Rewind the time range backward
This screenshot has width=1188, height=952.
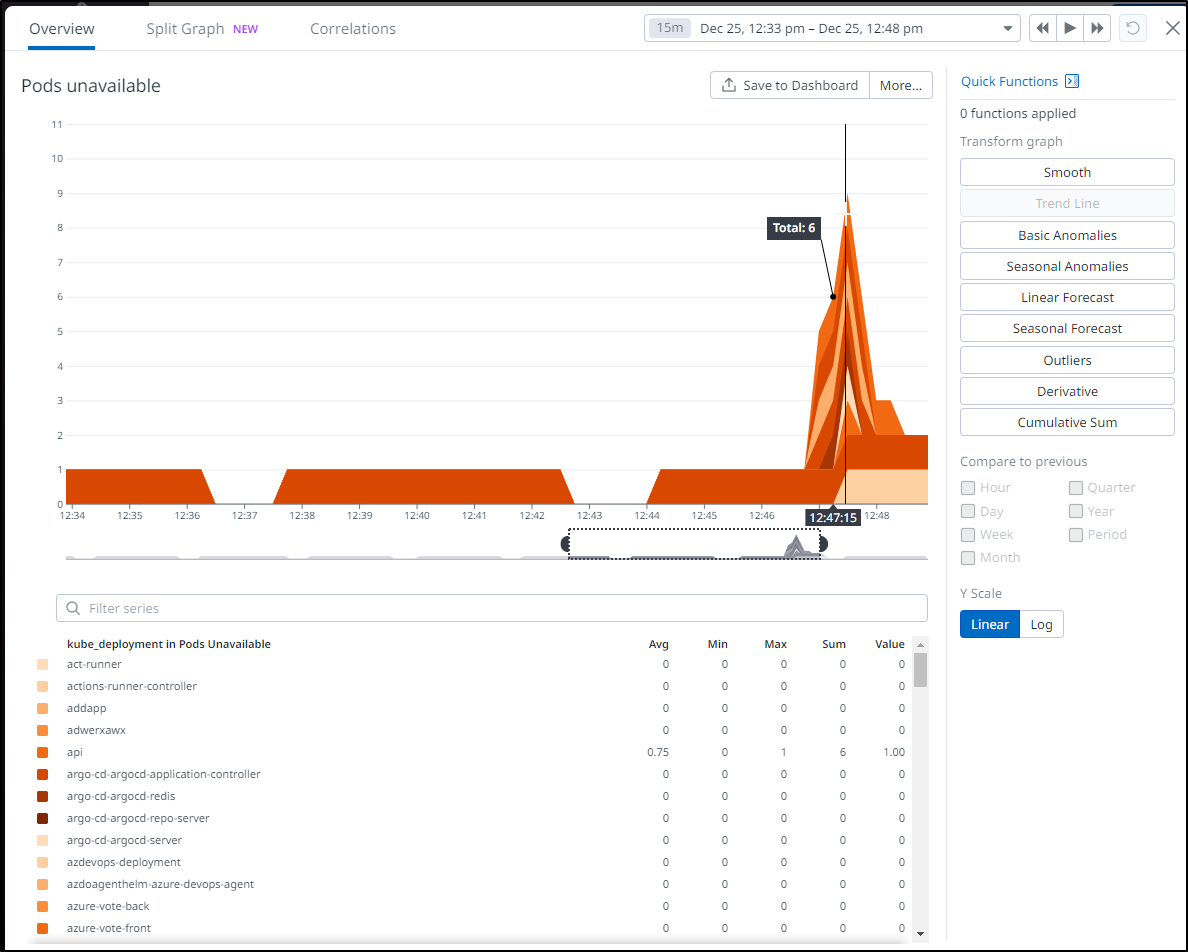[1043, 29]
